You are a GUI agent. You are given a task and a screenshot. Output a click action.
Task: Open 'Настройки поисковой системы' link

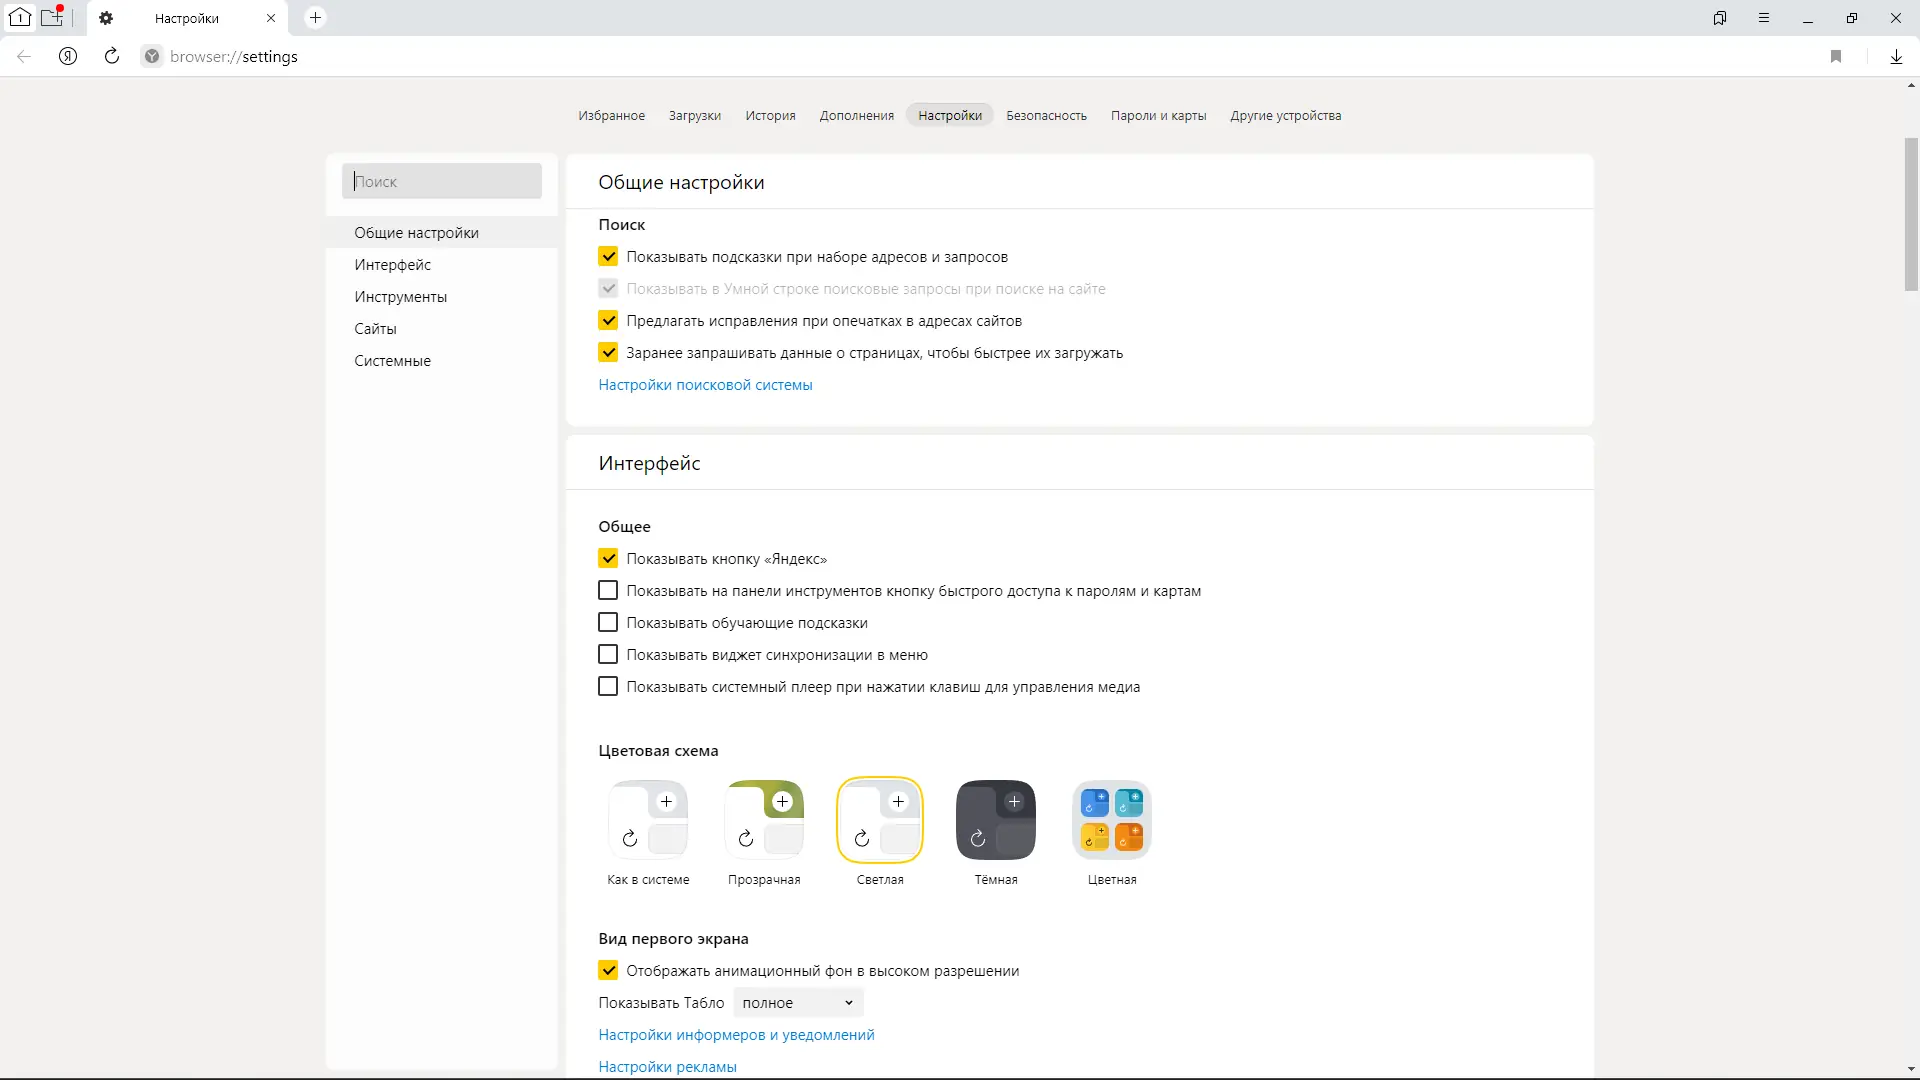705,385
